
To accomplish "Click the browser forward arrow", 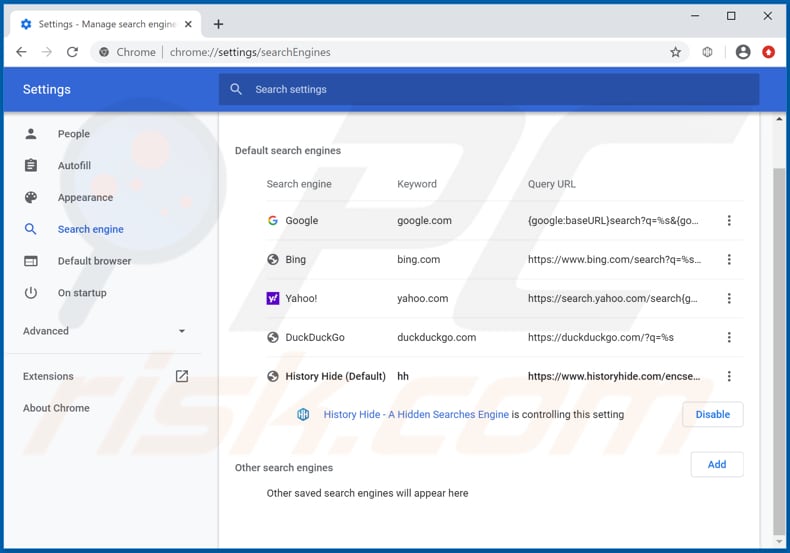I will [x=46, y=52].
